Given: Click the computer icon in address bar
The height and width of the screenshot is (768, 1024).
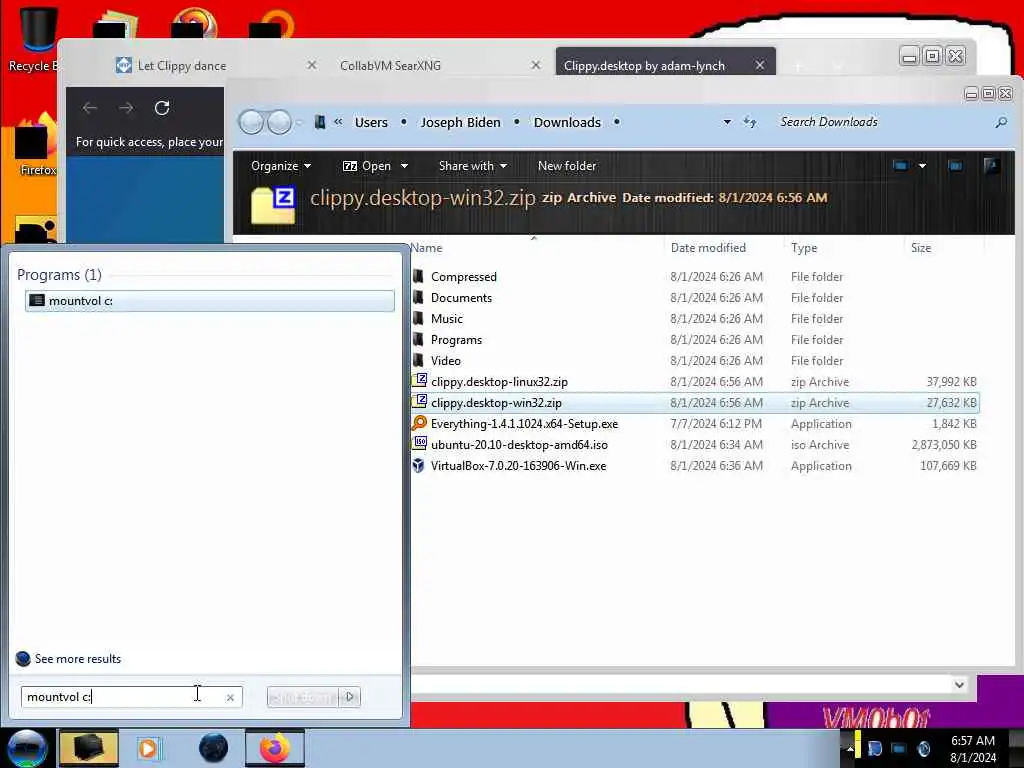Looking at the screenshot, I should pos(320,122).
